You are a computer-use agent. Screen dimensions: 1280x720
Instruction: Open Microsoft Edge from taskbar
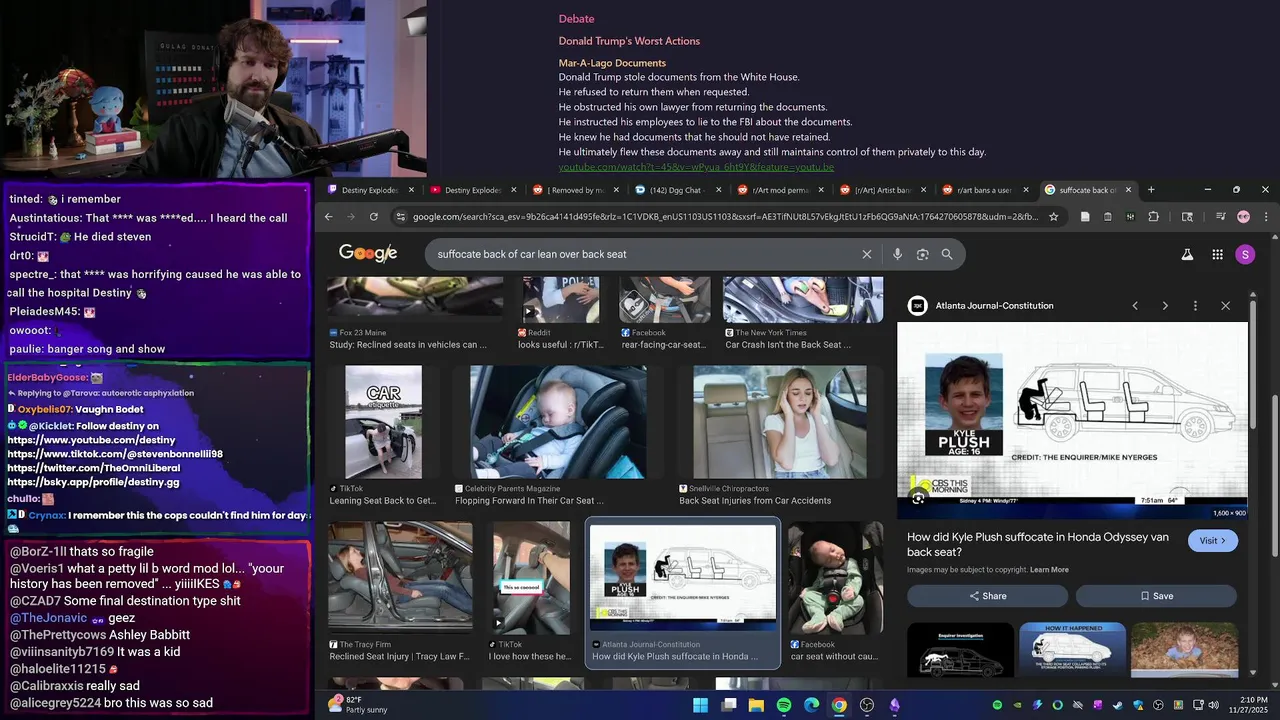click(x=811, y=705)
